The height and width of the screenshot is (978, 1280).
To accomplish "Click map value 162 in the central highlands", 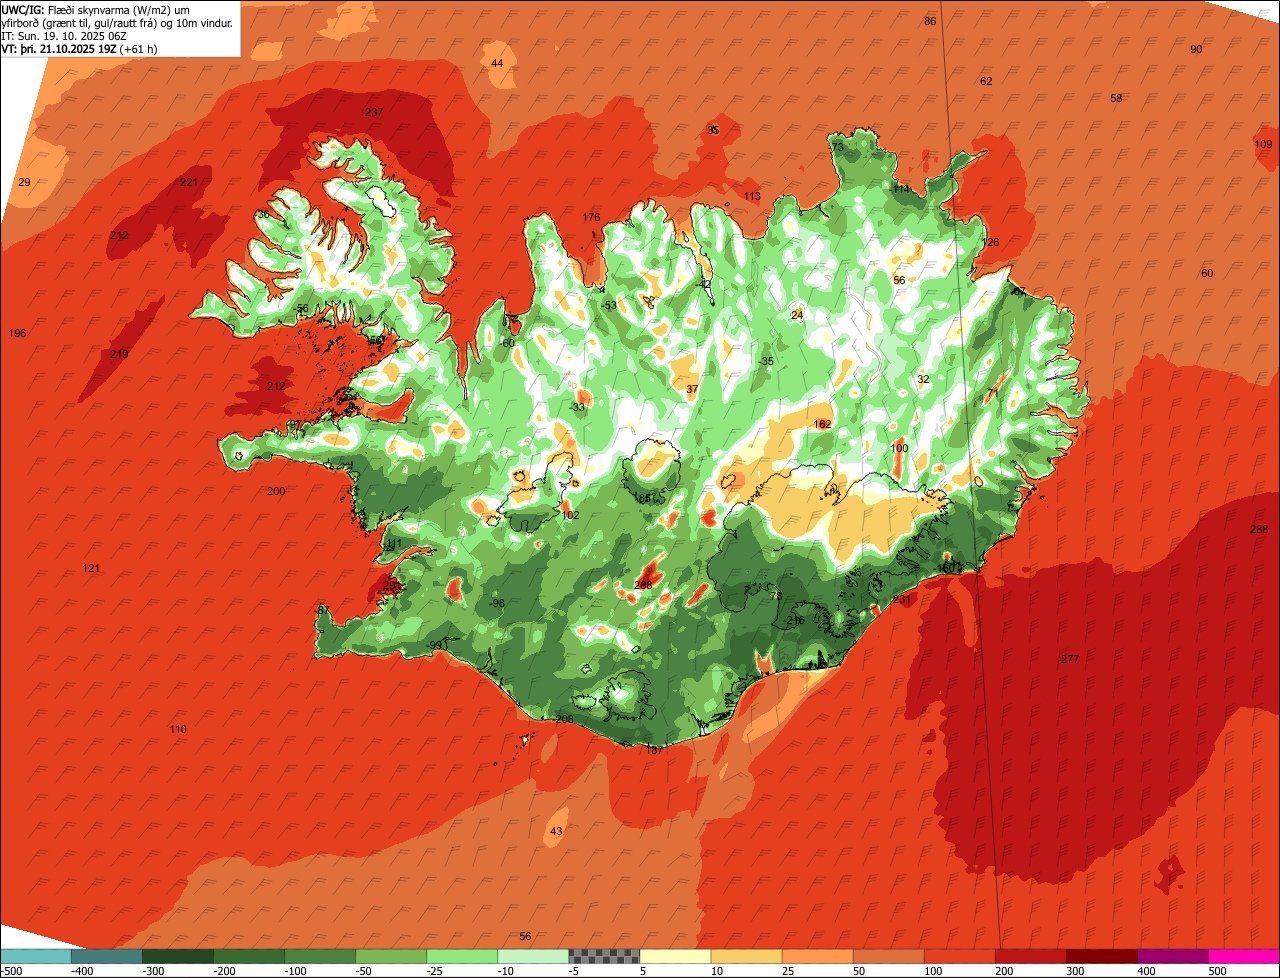I will [822, 424].
